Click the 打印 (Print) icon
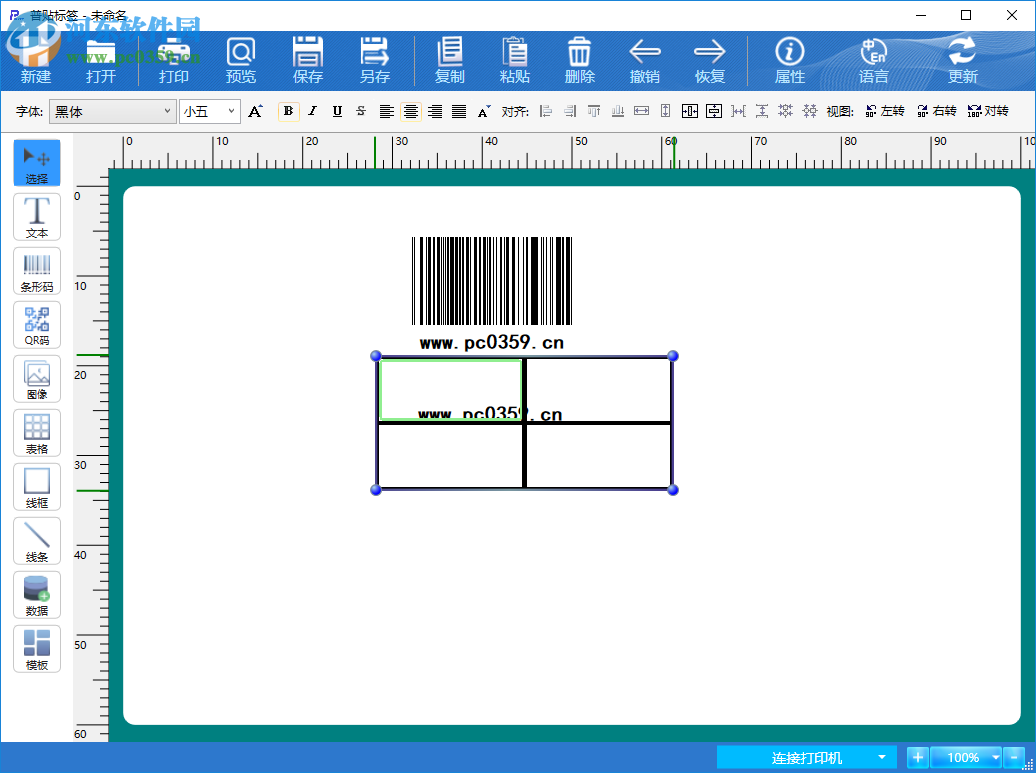 (174, 60)
